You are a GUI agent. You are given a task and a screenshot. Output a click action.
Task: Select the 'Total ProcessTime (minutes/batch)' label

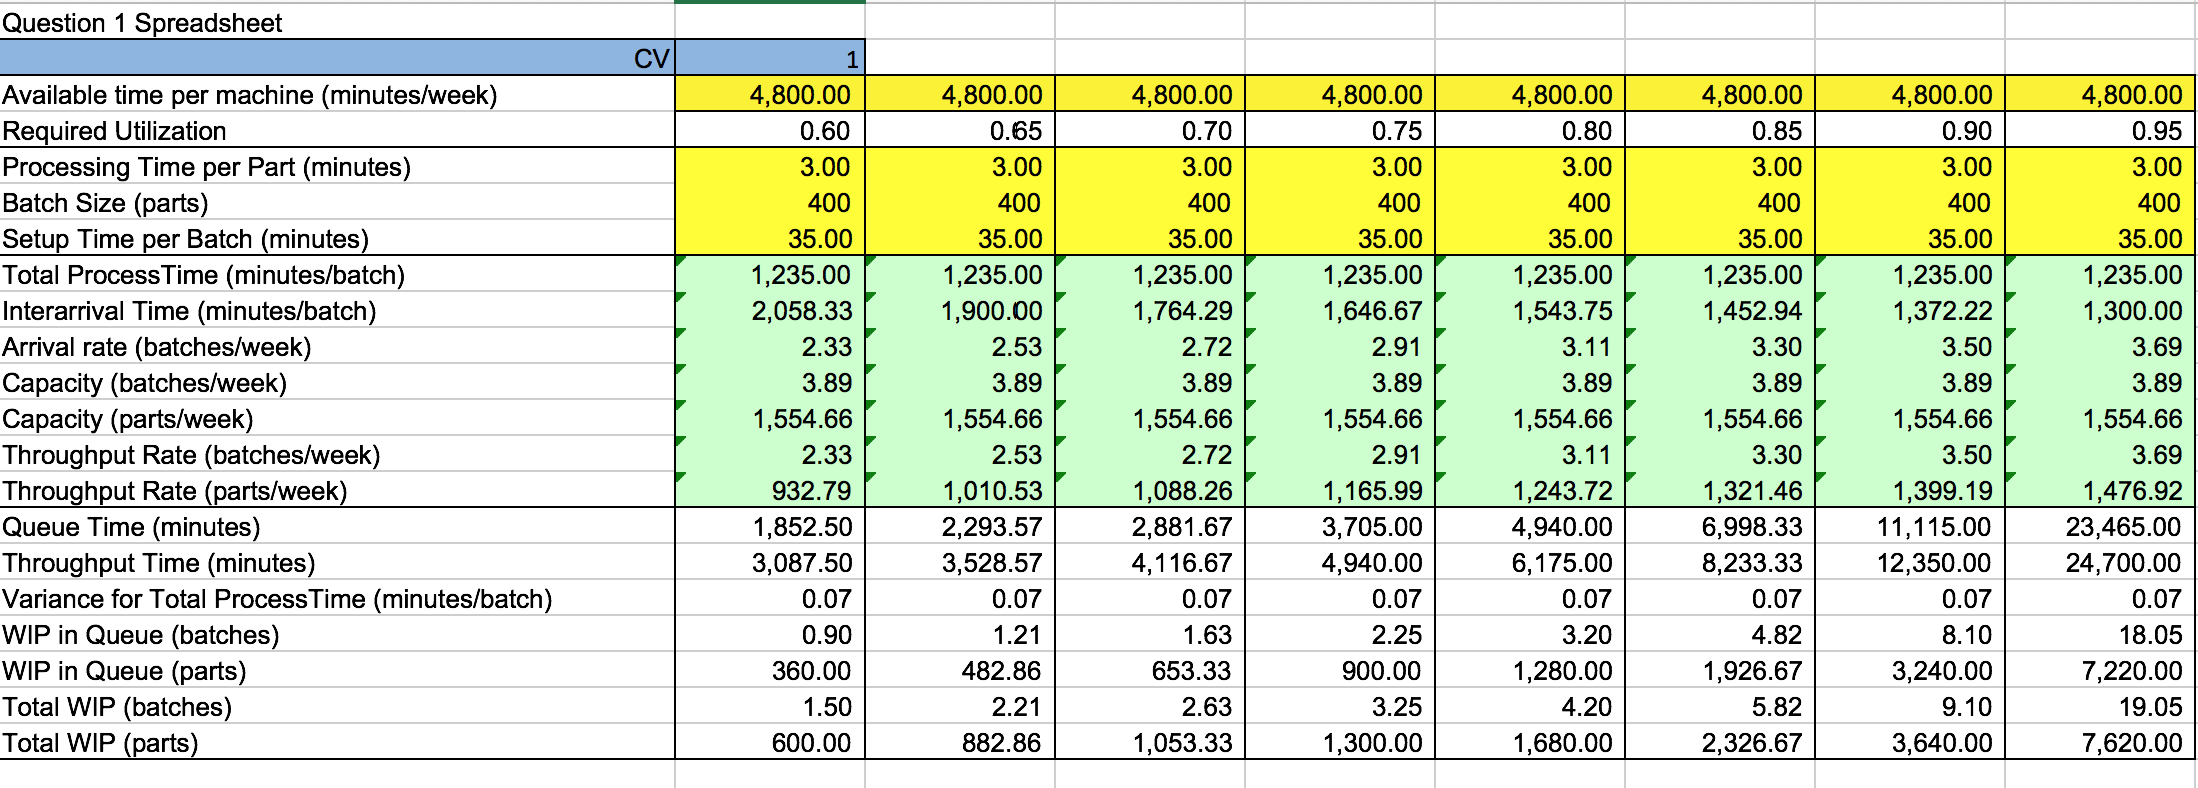click(203, 275)
